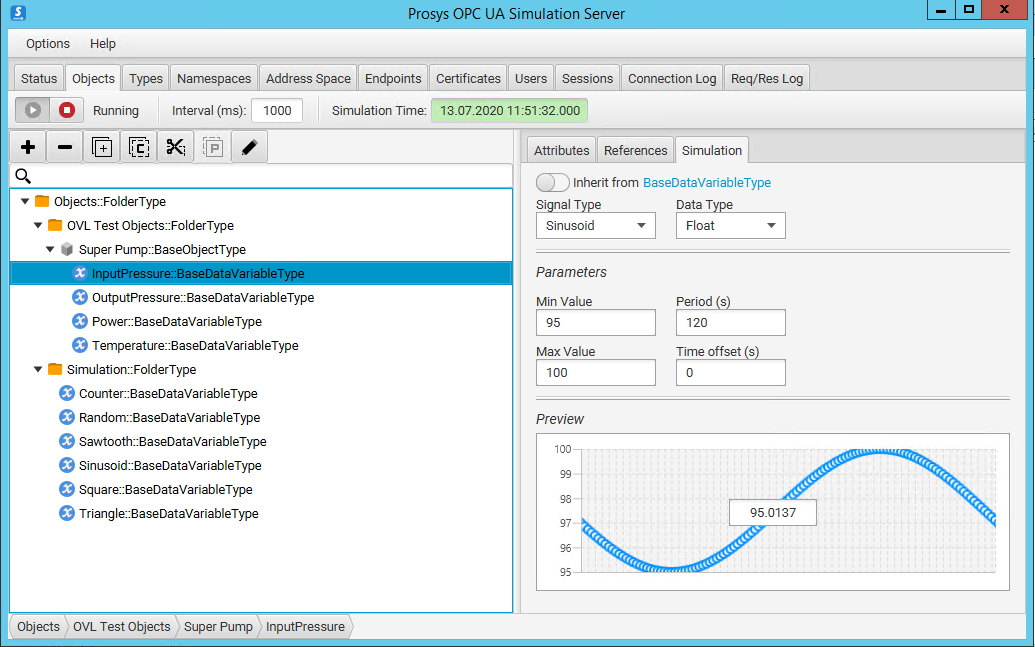Switch to the Address Space tab
1035x647 pixels.
(x=308, y=79)
